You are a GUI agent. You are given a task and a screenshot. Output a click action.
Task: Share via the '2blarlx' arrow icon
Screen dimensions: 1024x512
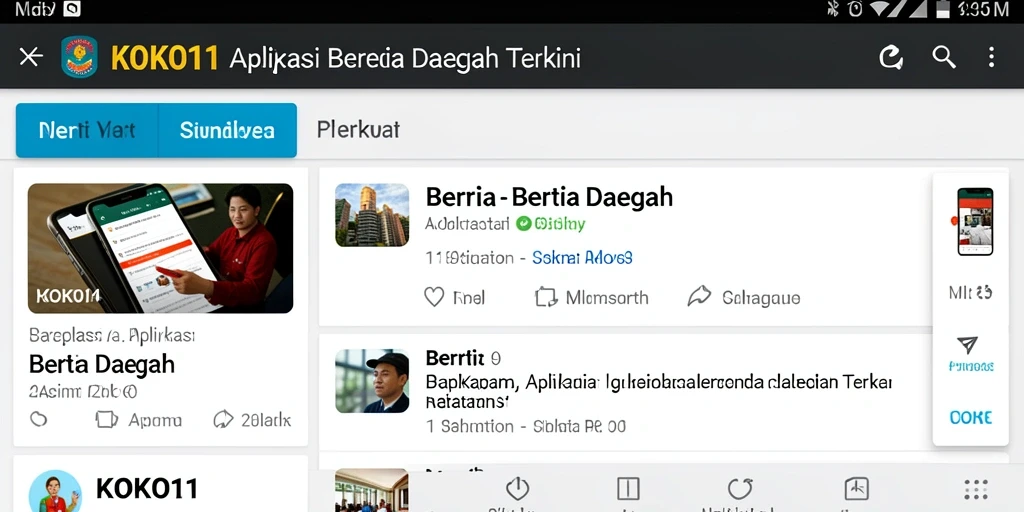tap(223, 419)
